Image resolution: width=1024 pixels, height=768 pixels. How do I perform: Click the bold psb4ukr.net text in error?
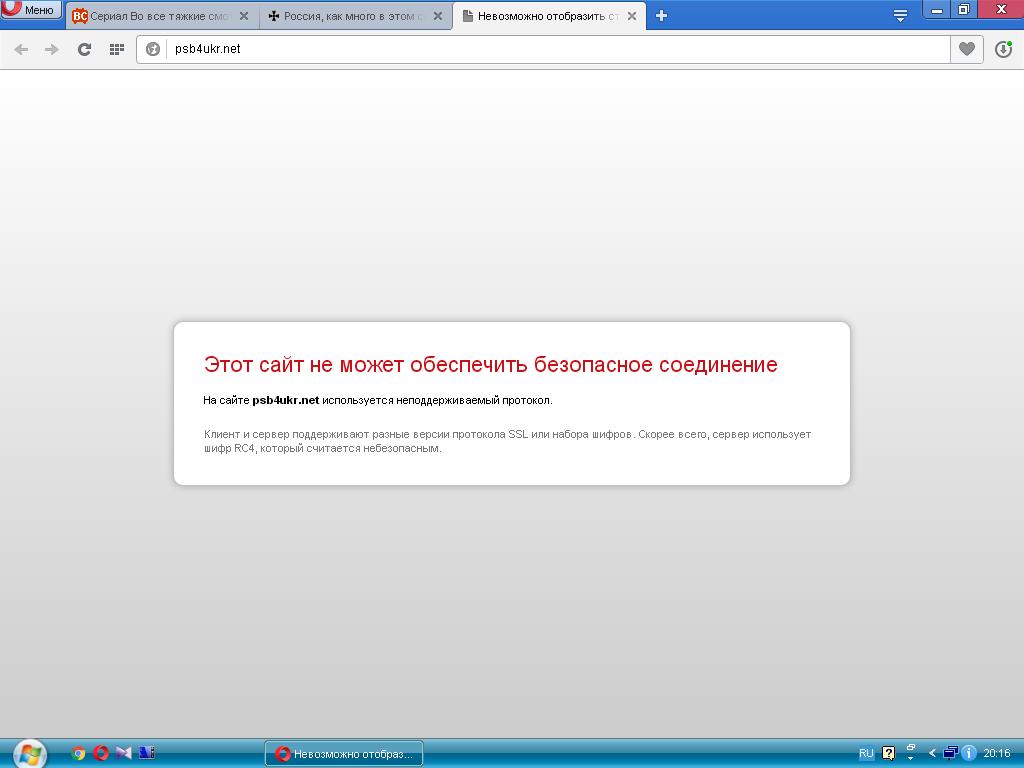[x=285, y=400]
